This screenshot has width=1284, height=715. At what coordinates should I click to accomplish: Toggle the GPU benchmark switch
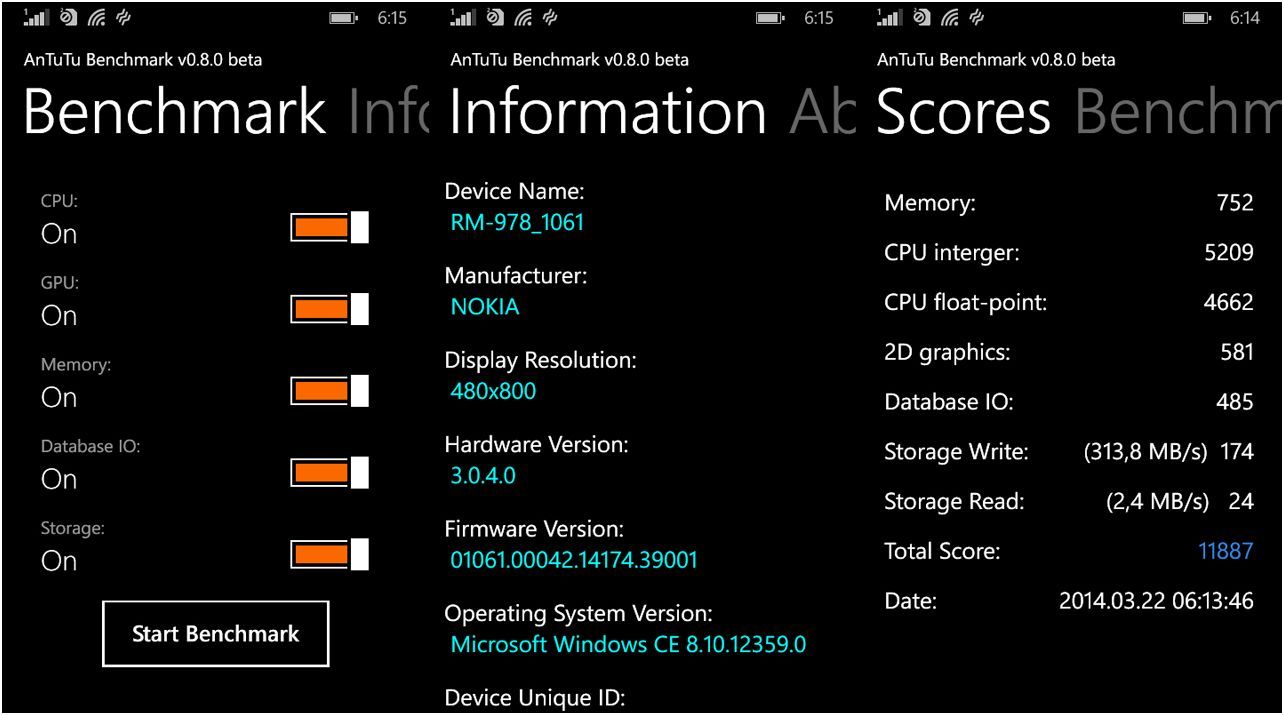tap(327, 308)
